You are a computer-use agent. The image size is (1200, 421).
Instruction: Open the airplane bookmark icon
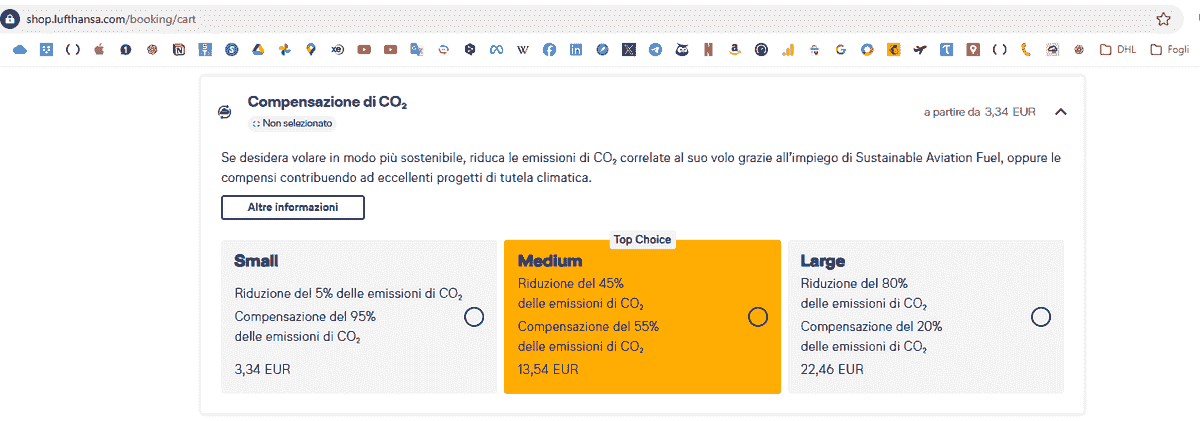(x=919, y=49)
